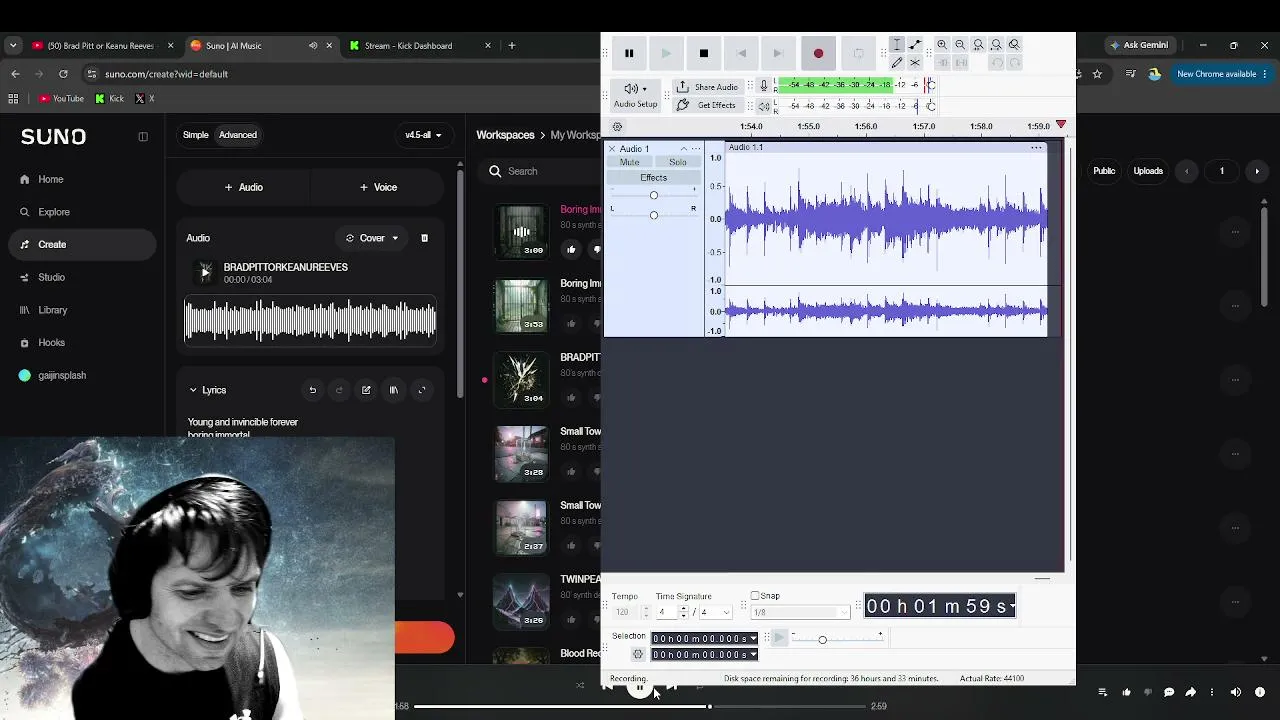
Task: Select the Audacity Draw (pencil) tool
Action: pos(897,63)
